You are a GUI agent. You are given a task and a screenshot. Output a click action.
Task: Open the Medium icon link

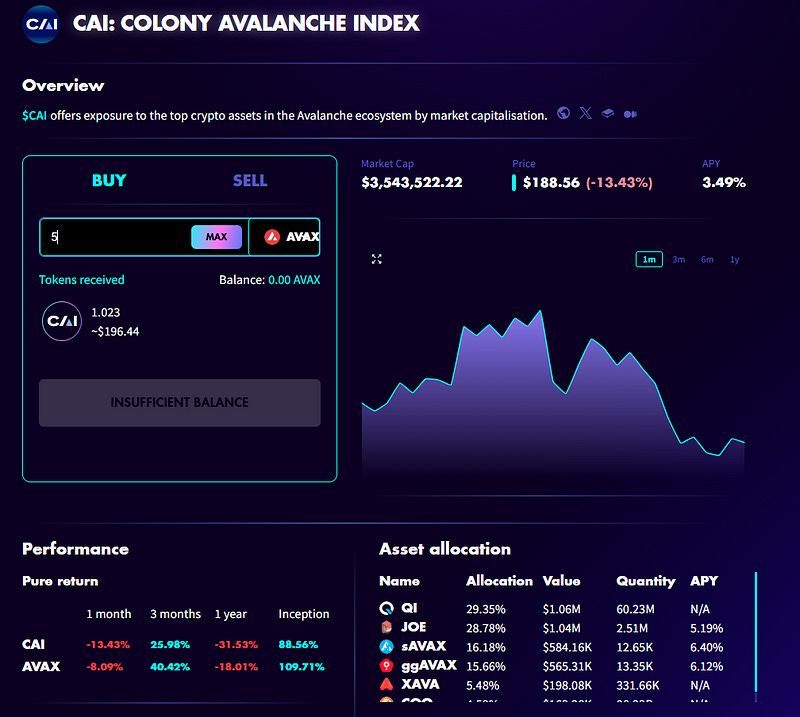tap(630, 114)
